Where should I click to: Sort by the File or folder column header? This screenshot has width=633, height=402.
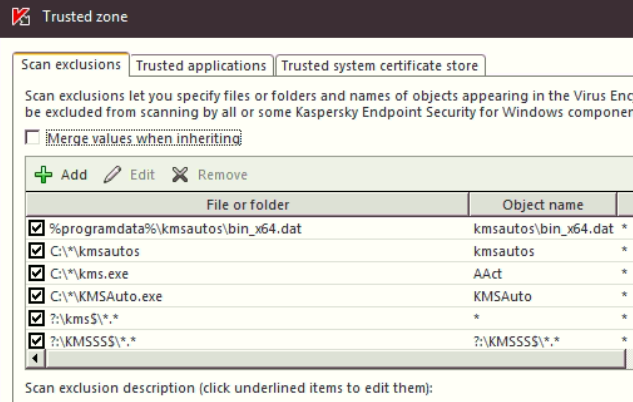point(248,205)
